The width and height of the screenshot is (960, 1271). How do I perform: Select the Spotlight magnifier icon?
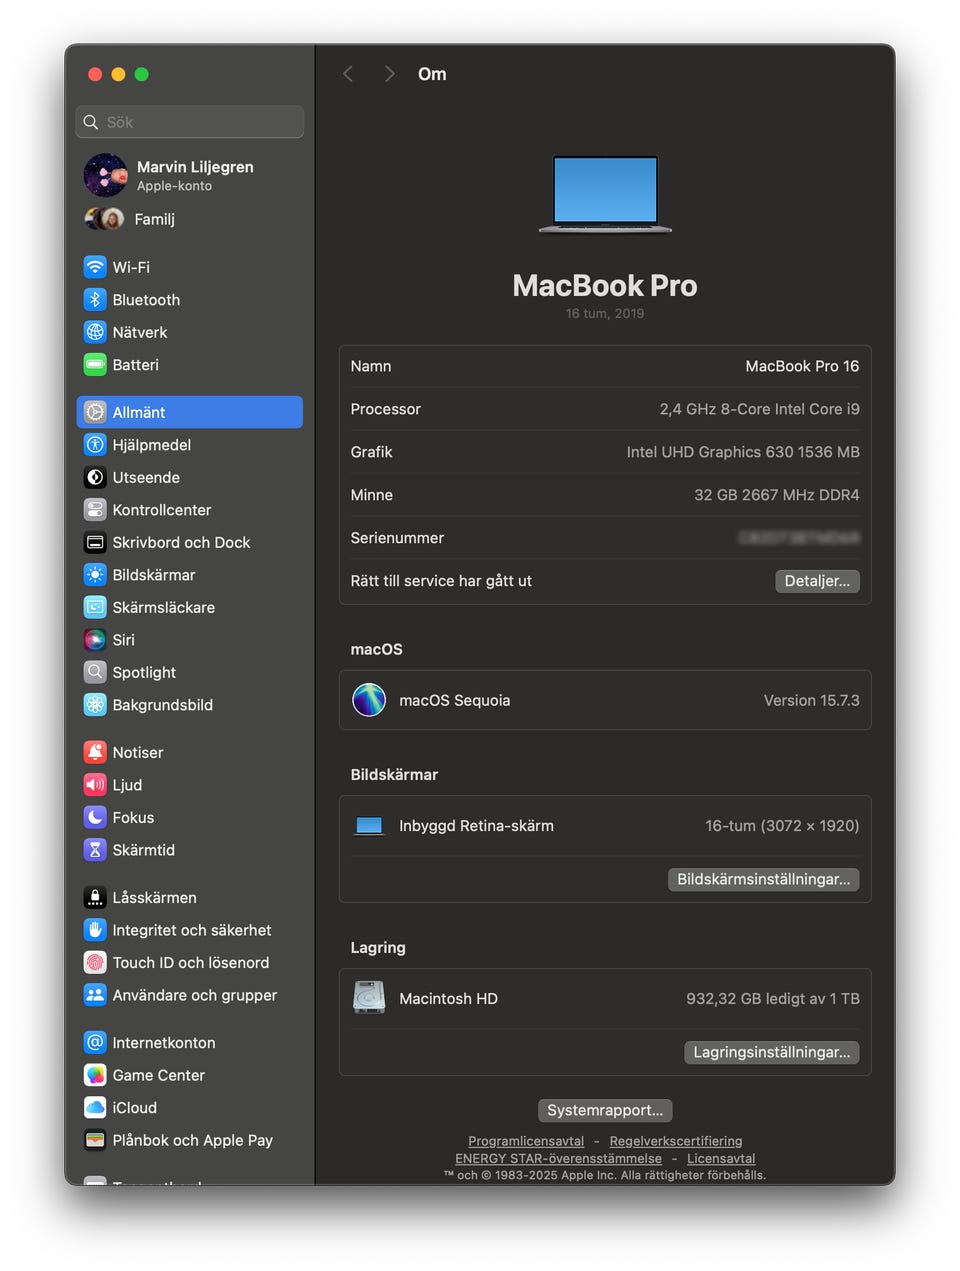coord(95,672)
